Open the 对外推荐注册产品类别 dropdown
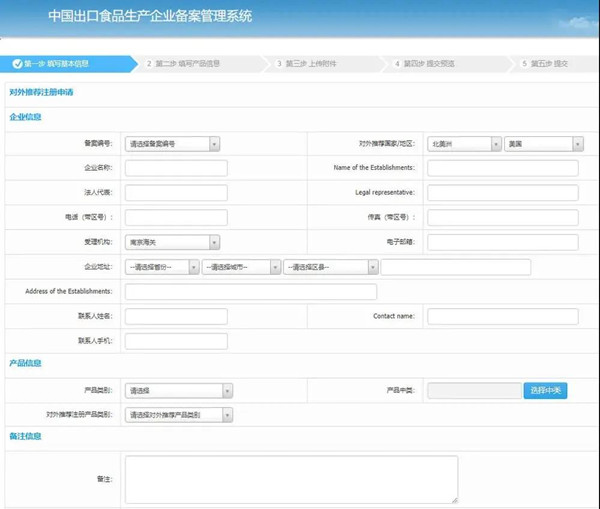 coord(178,414)
